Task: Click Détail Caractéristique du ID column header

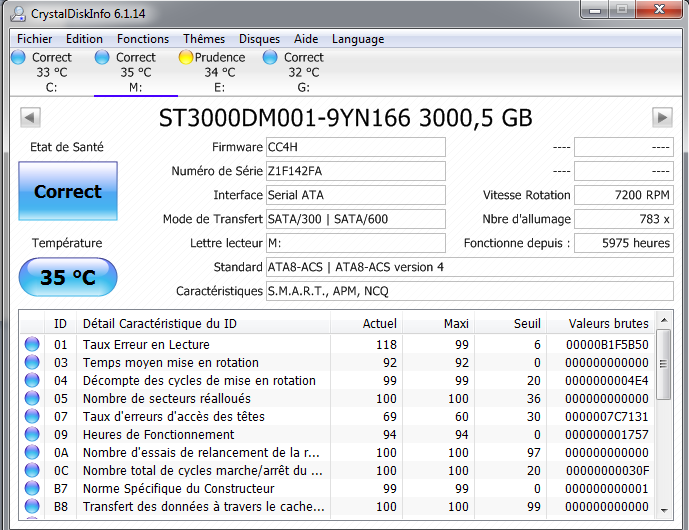Action: [x=203, y=323]
